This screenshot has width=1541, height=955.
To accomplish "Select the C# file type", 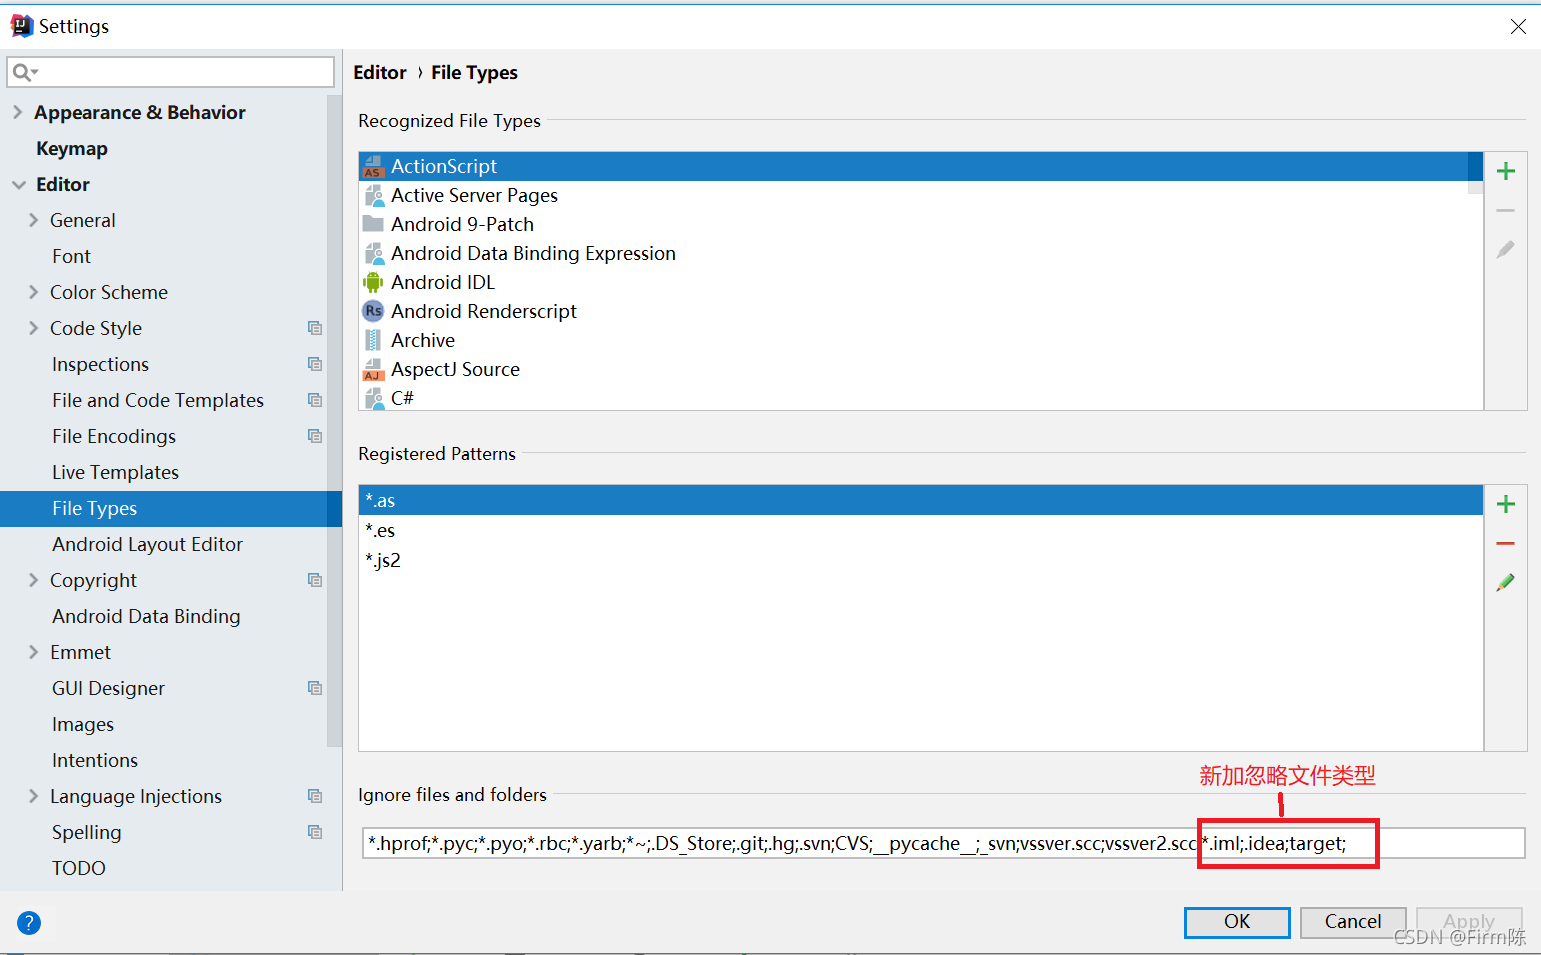I will coord(920,398).
